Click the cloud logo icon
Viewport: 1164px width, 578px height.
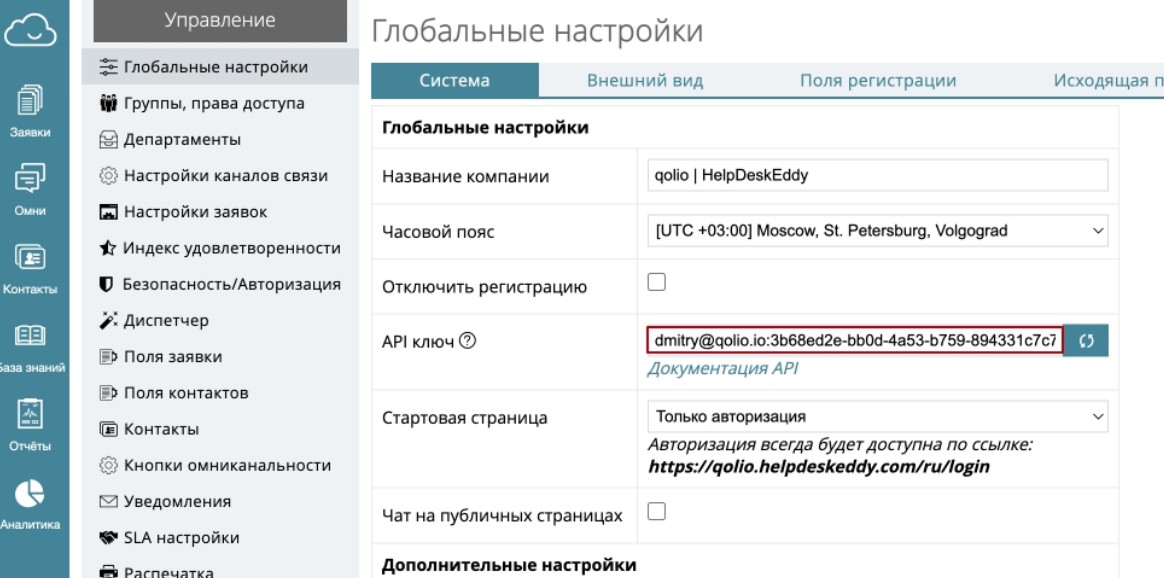(x=29, y=33)
